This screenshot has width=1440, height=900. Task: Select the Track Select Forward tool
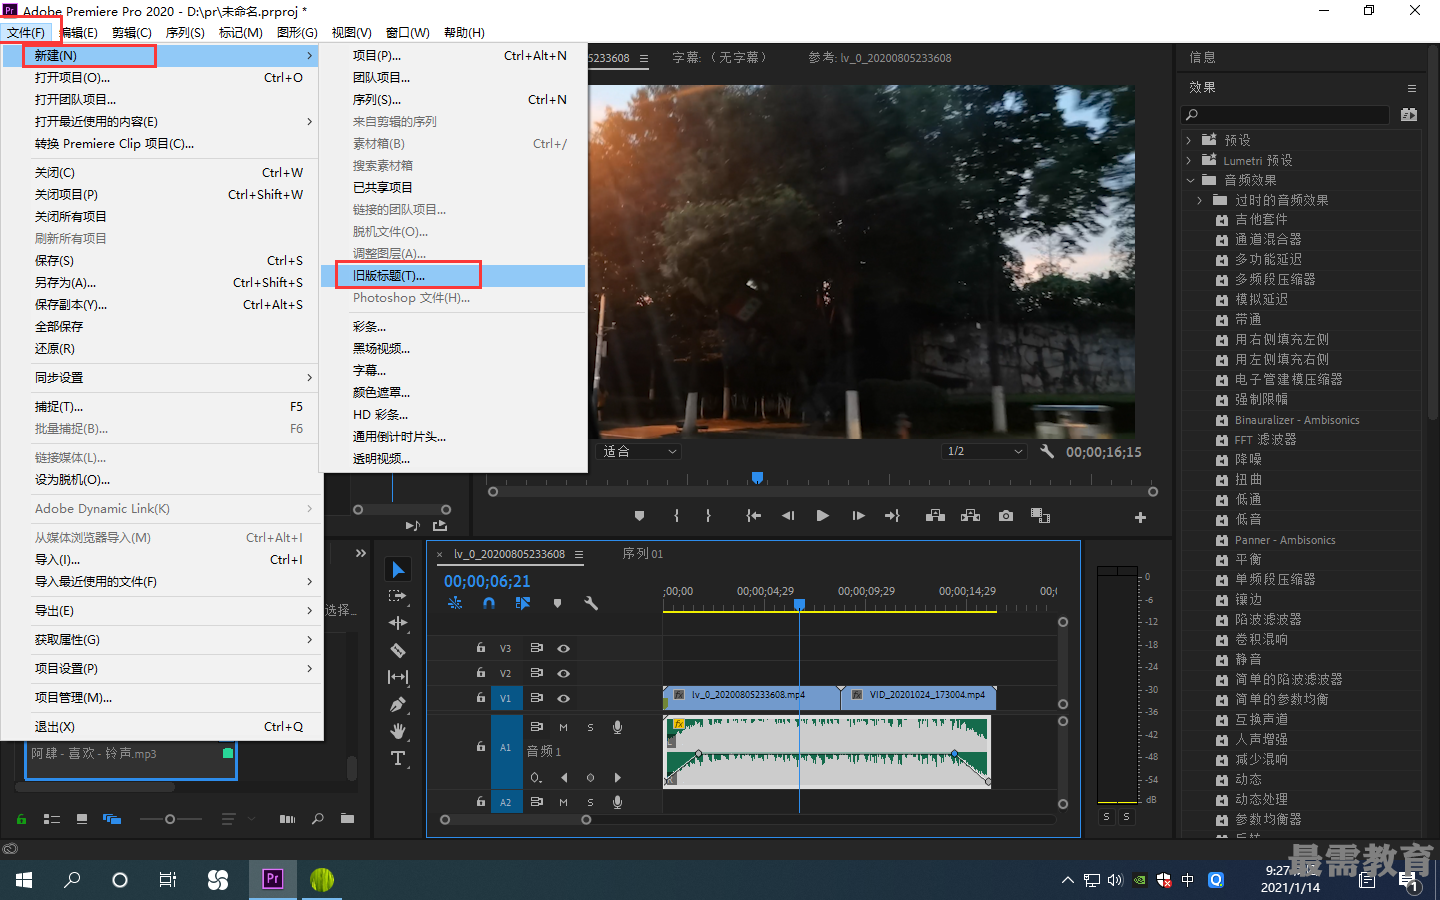coord(398,596)
